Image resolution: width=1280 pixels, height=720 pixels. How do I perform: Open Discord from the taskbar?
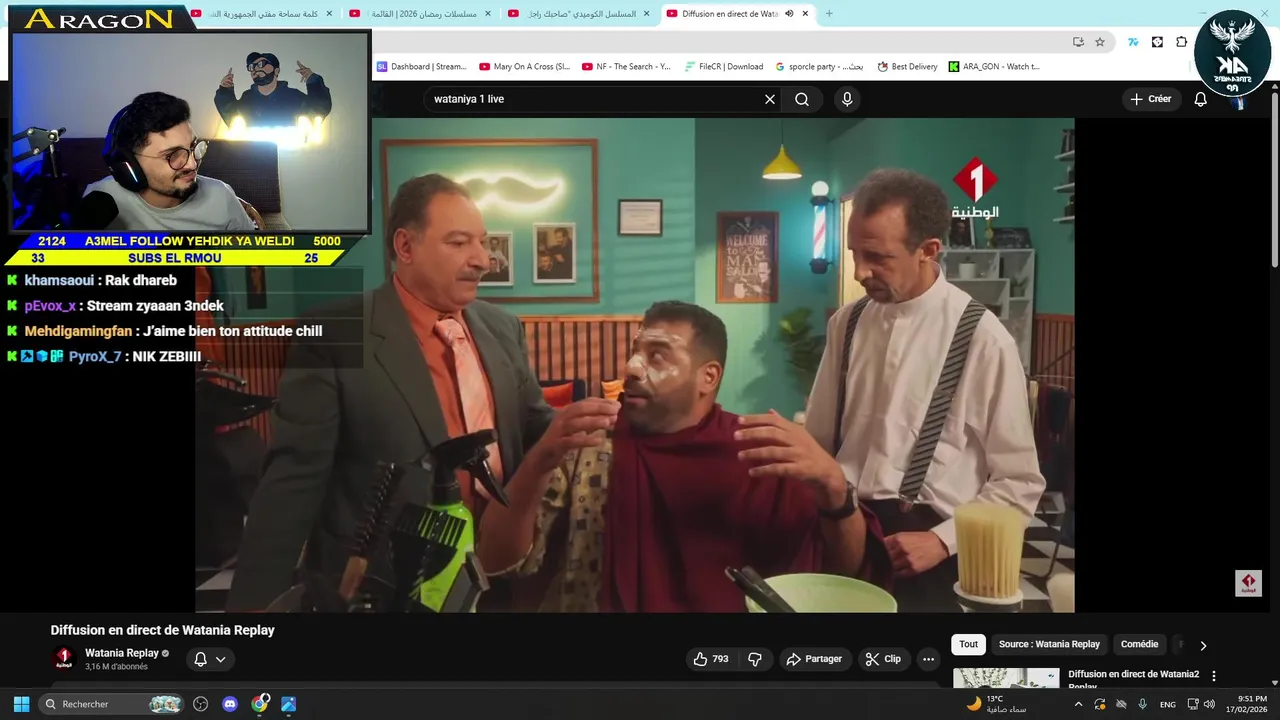point(230,704)
